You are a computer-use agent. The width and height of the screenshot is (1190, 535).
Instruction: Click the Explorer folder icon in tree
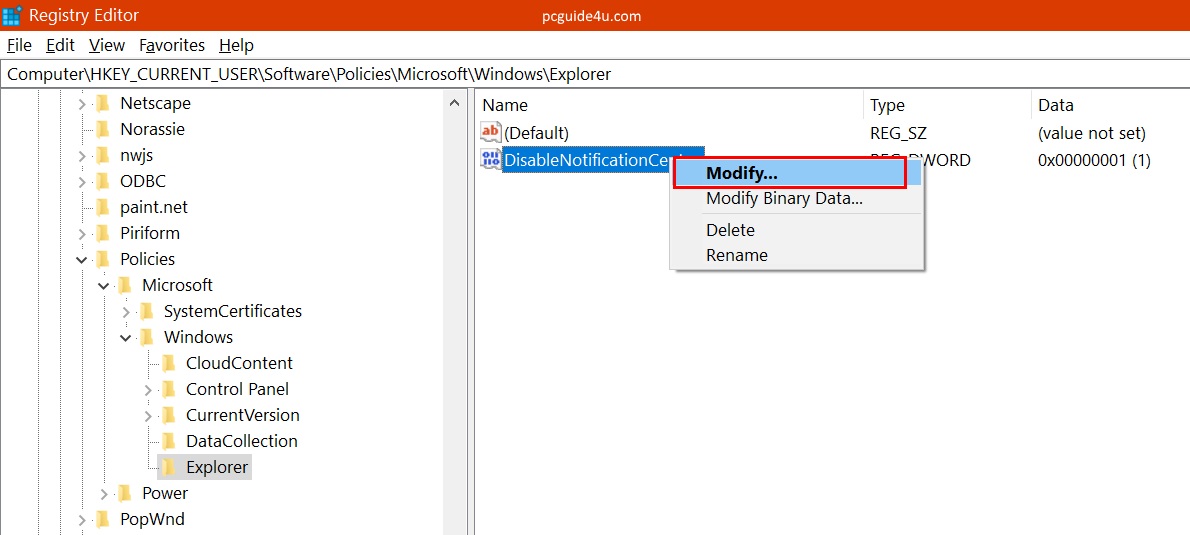[x=168, y=467]
